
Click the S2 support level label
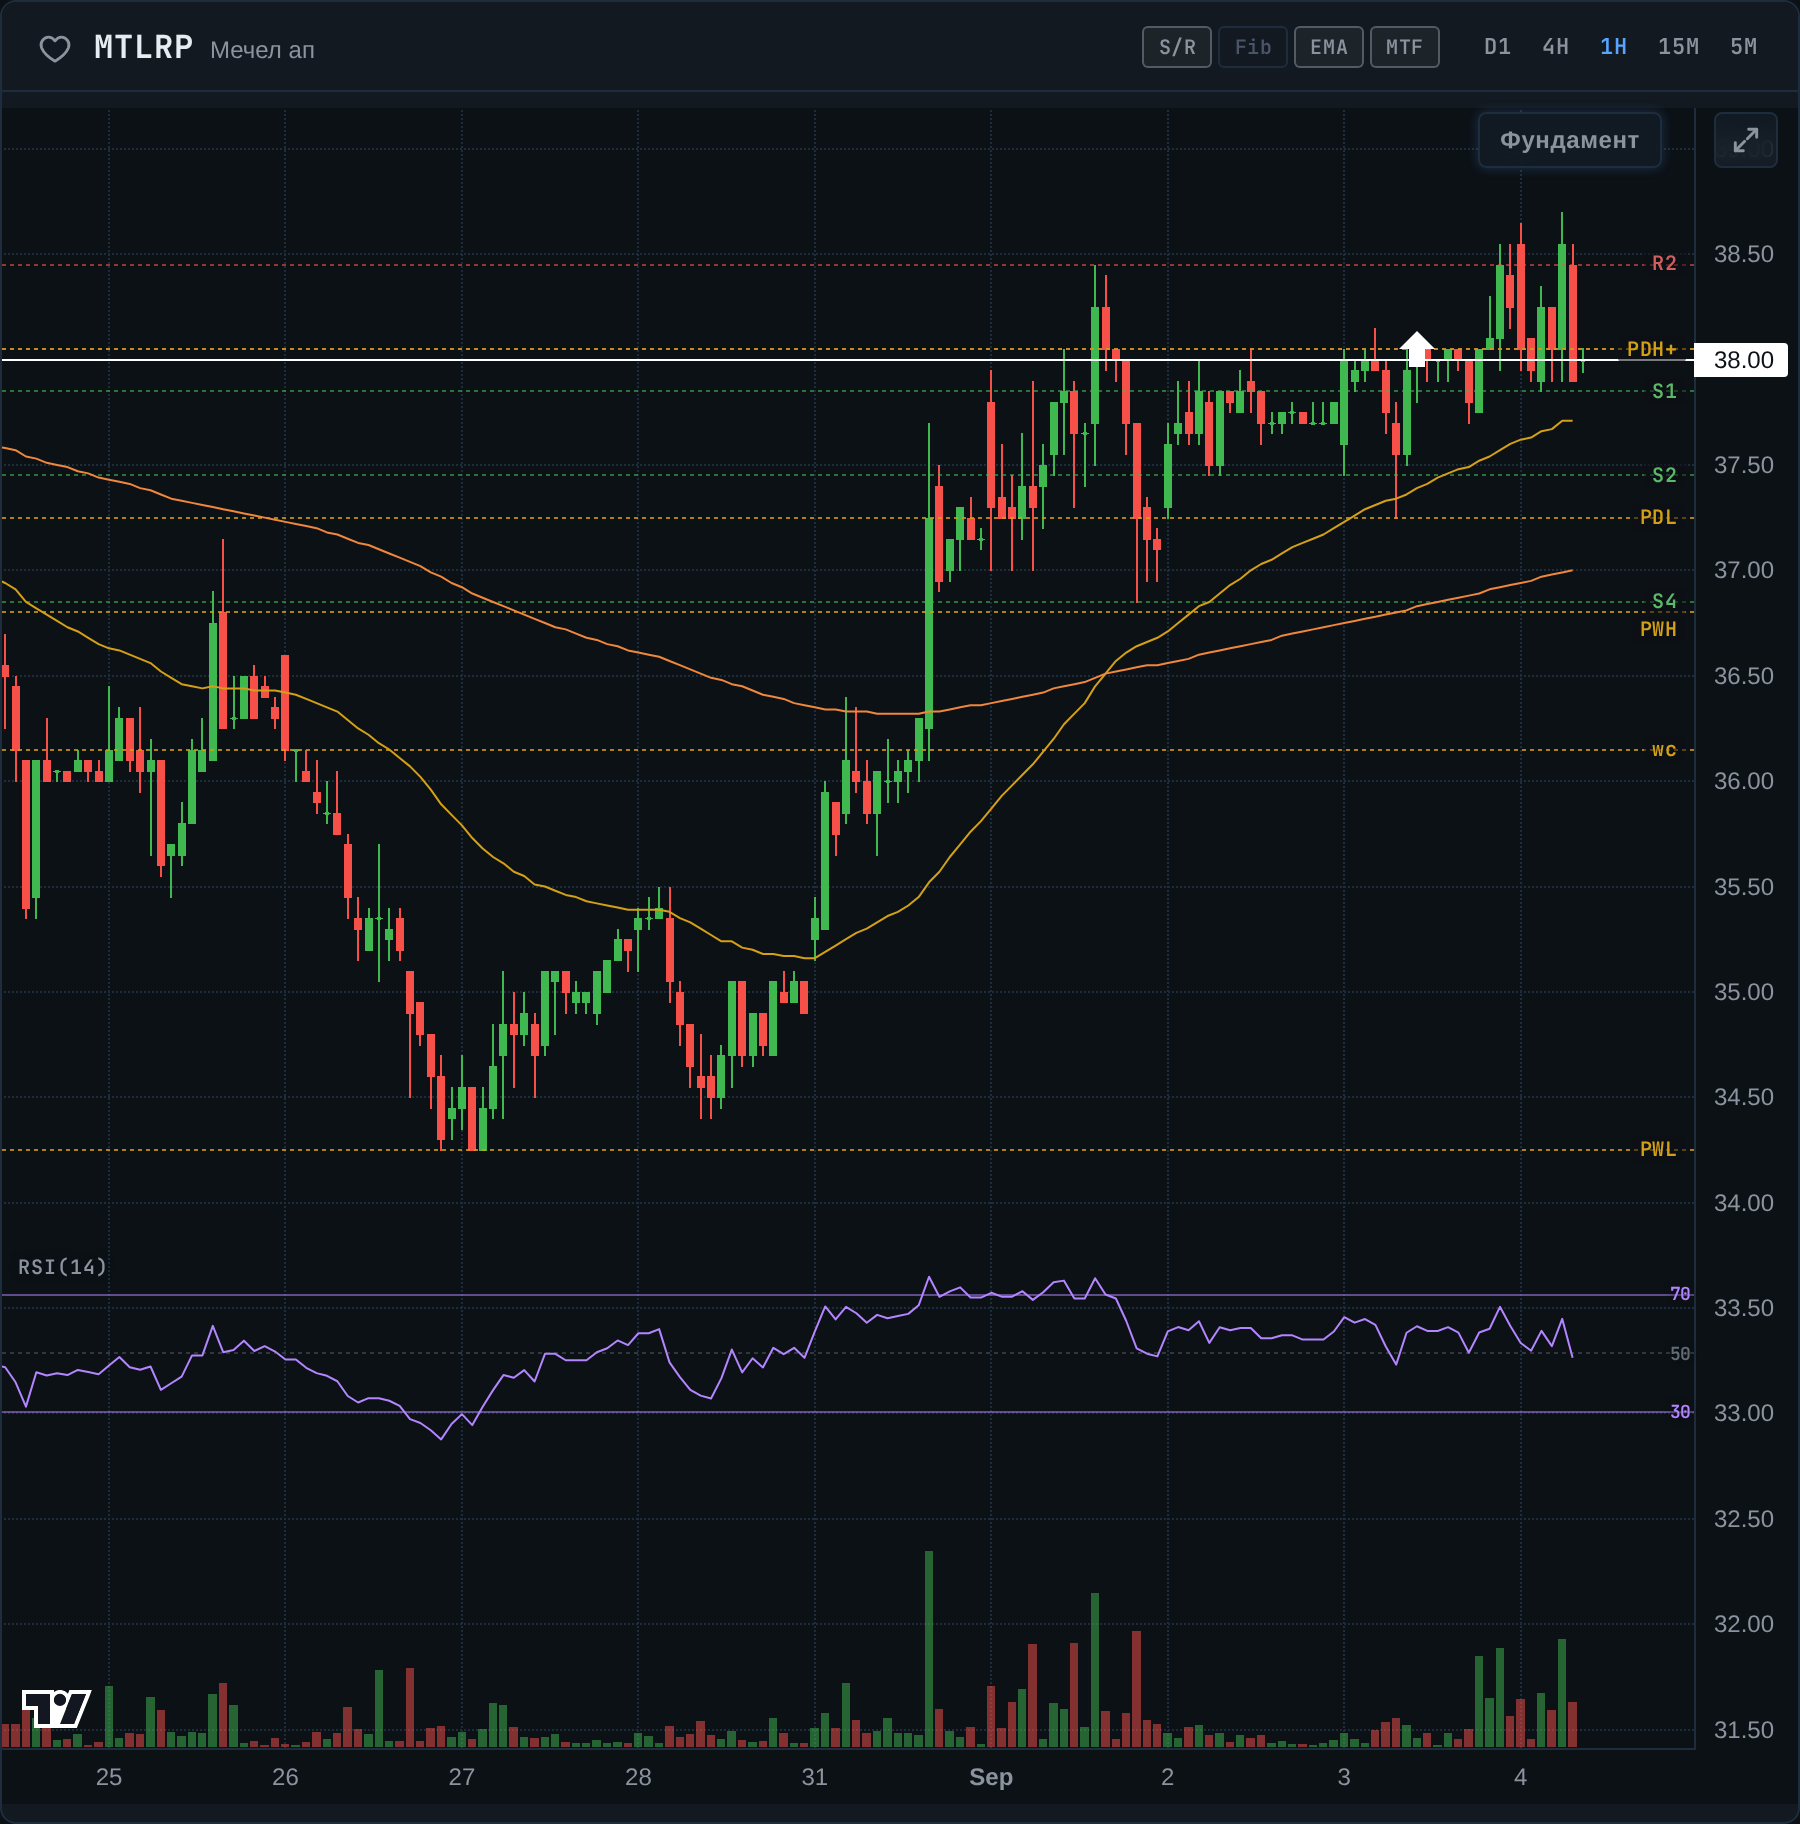(1664, 475)
